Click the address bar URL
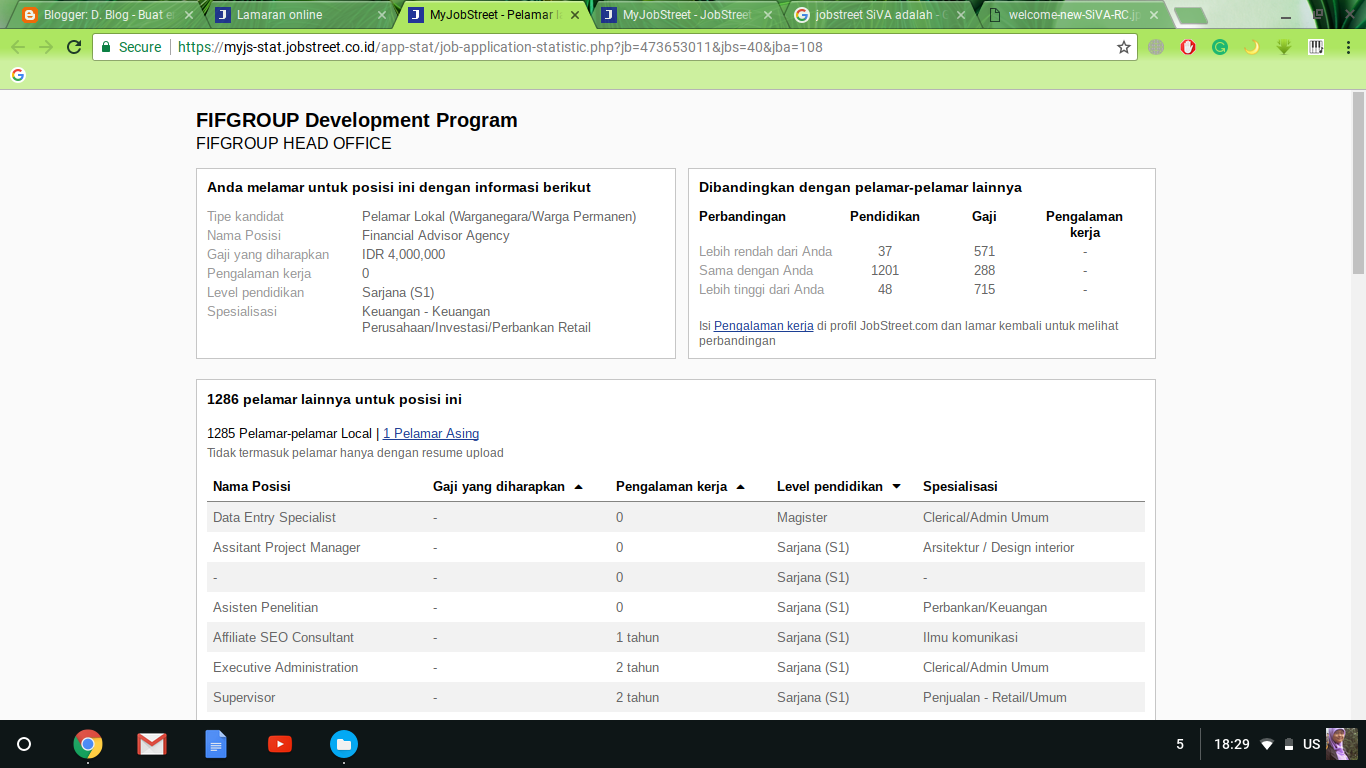Image resolution: width=1366 pixels, height=768 pixels. click(x=500, y=47)
